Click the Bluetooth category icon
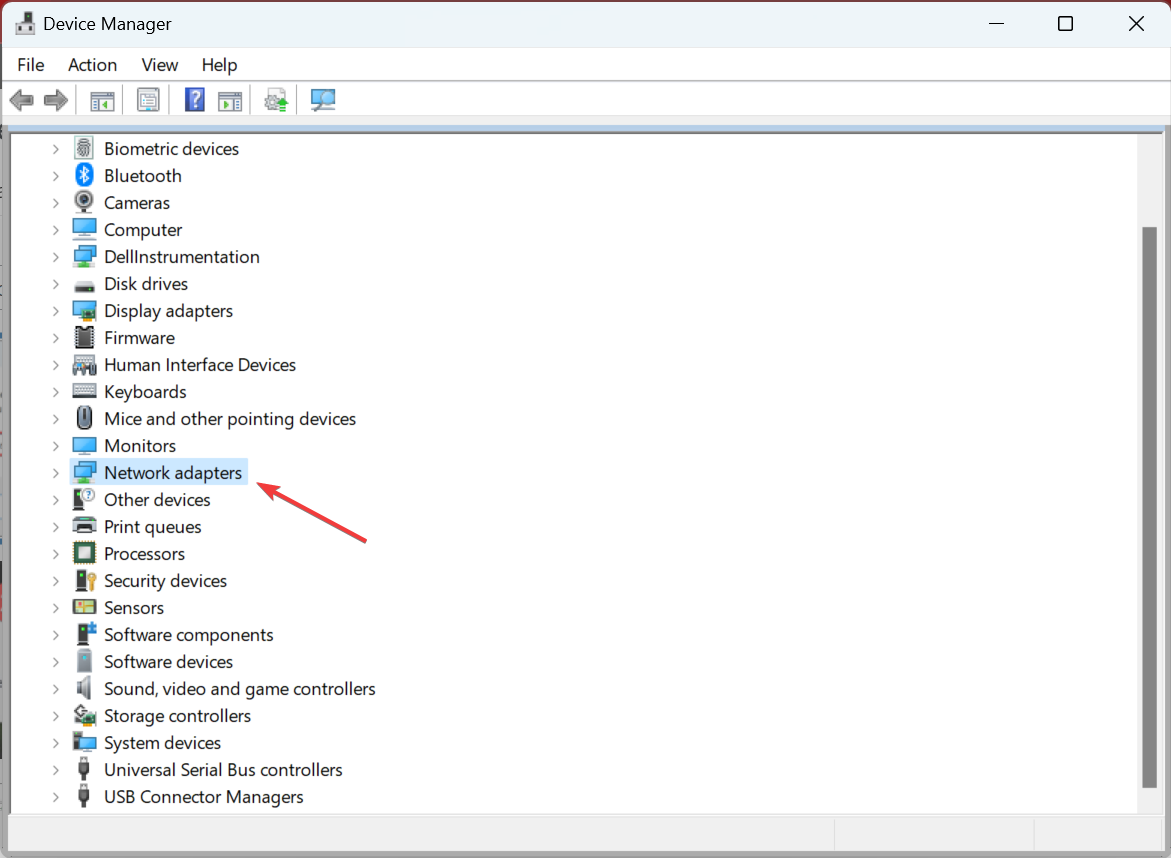Viewport: 1171px width, 858px height. click(x=84, y=175)
